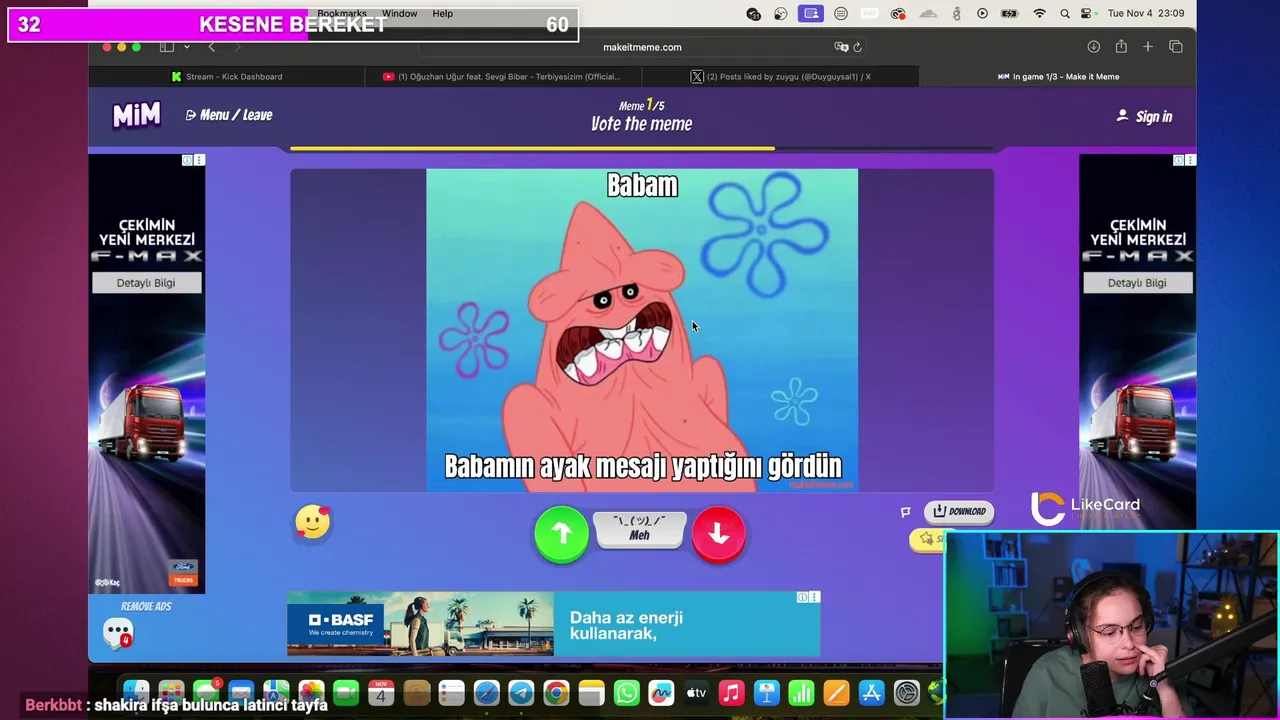This screenshot has width=1280, height=720.
Task: Select the Make it Meme tab
Action: tap(1058, 76)
